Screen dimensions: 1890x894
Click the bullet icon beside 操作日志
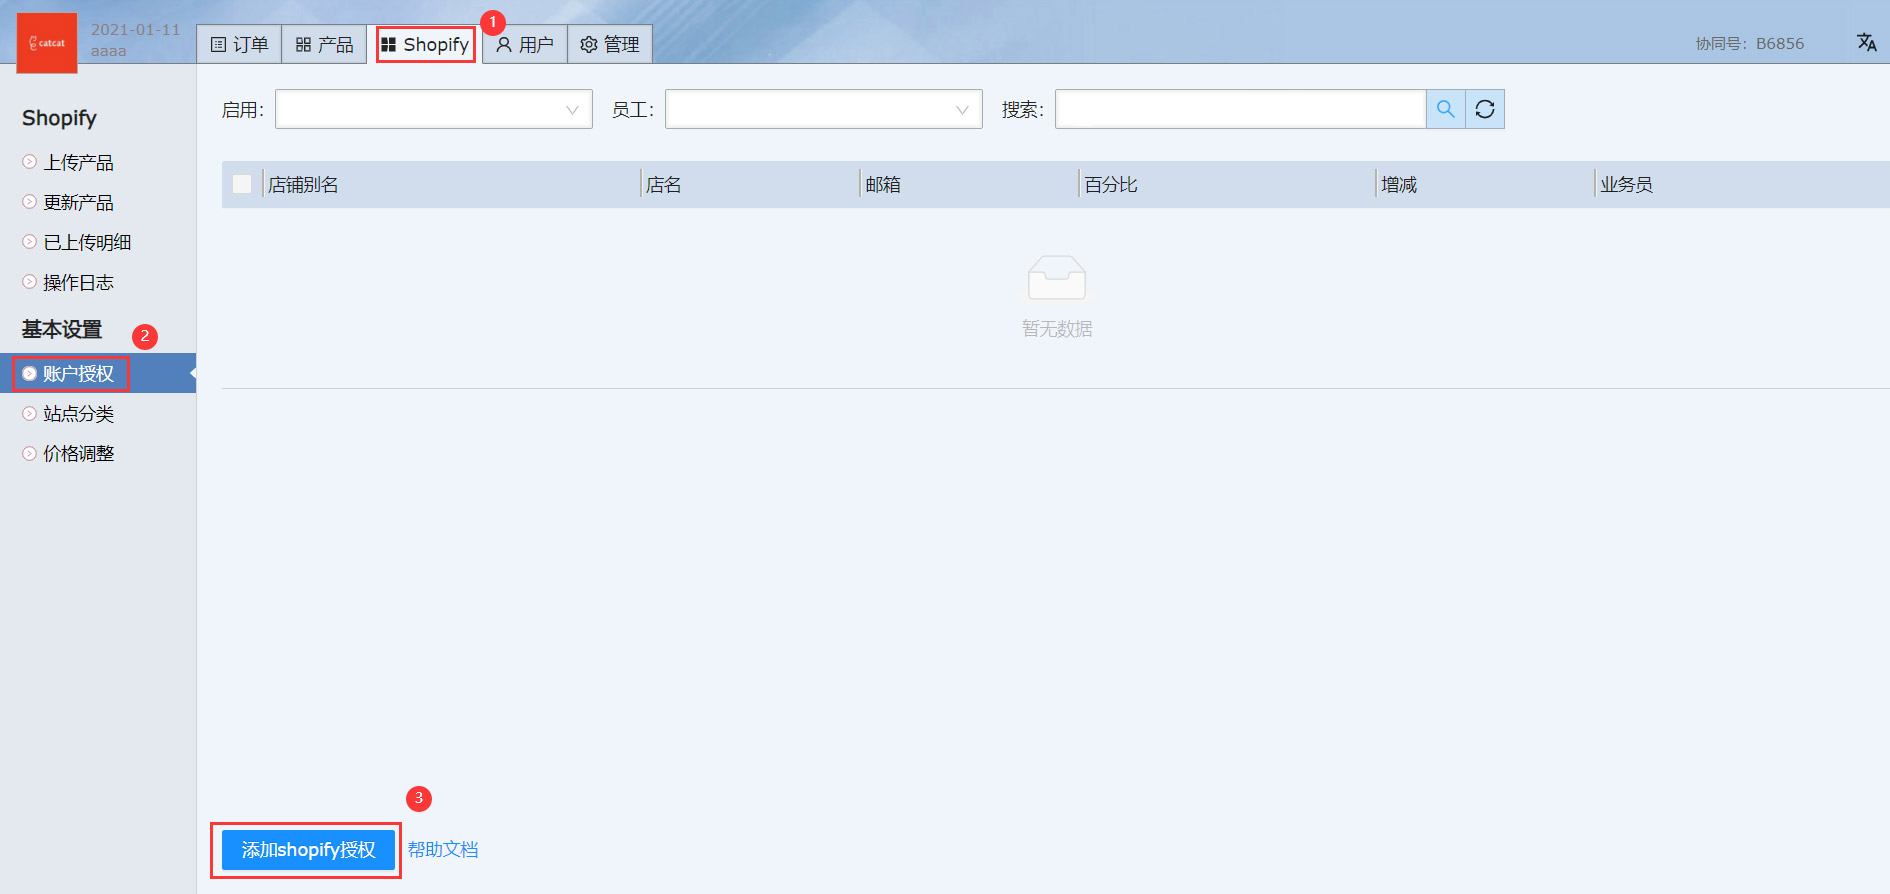(30, 281)
